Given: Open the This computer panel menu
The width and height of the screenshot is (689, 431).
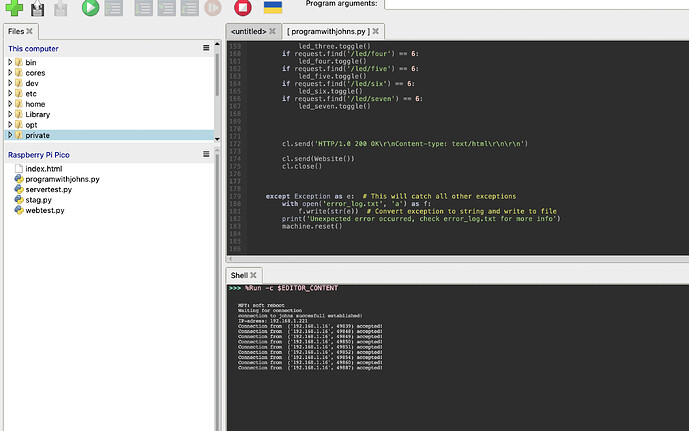Looking at the screenshot, I should click(x=206, y=48).
